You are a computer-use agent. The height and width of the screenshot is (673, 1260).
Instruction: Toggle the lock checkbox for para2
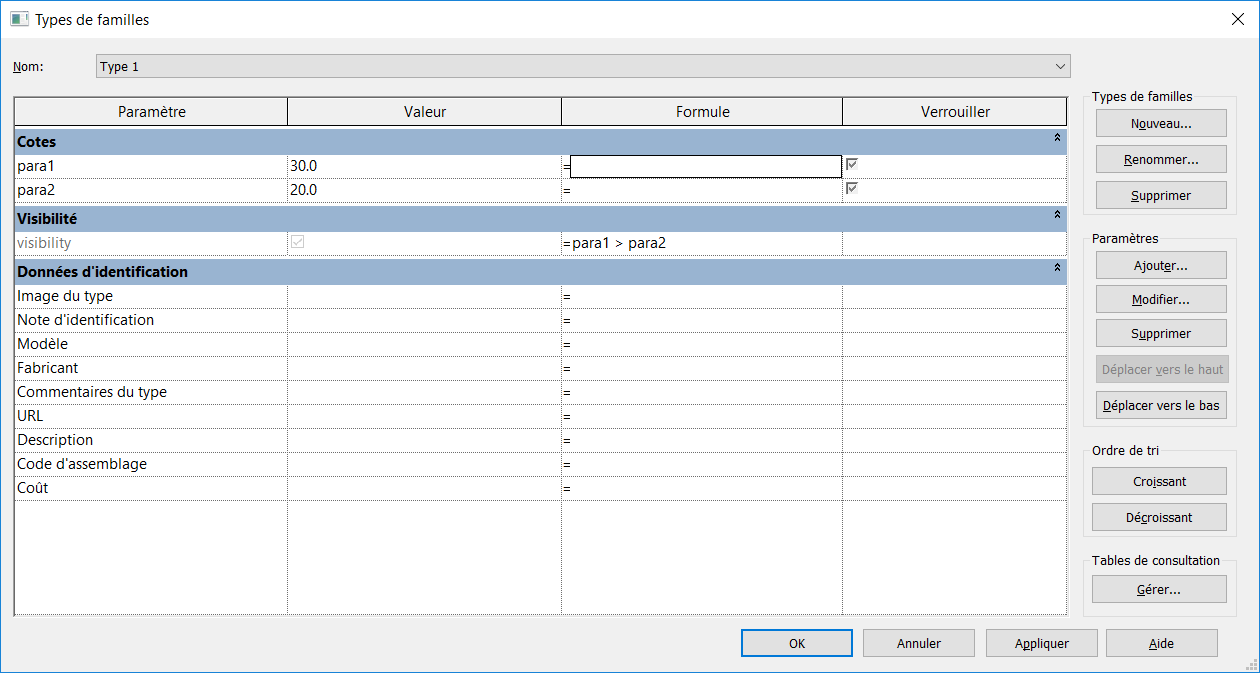click(852, 188)
